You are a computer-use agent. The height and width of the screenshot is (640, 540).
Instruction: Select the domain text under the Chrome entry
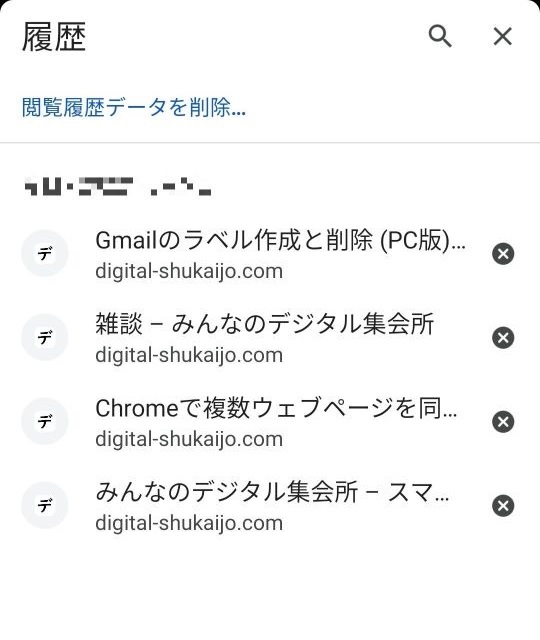point(189,439)
